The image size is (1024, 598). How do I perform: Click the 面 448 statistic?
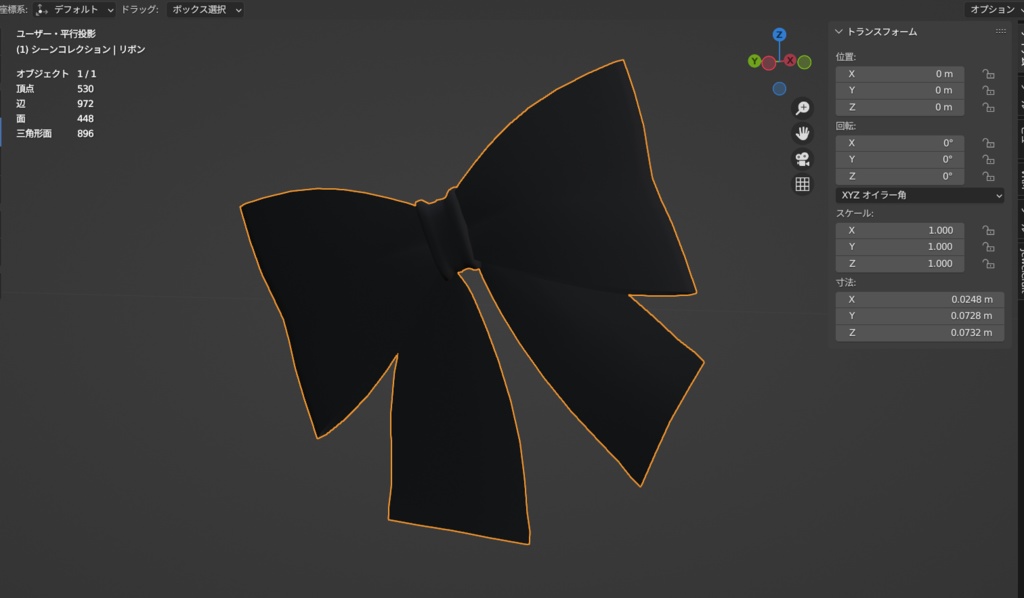[x=55, y=119]
